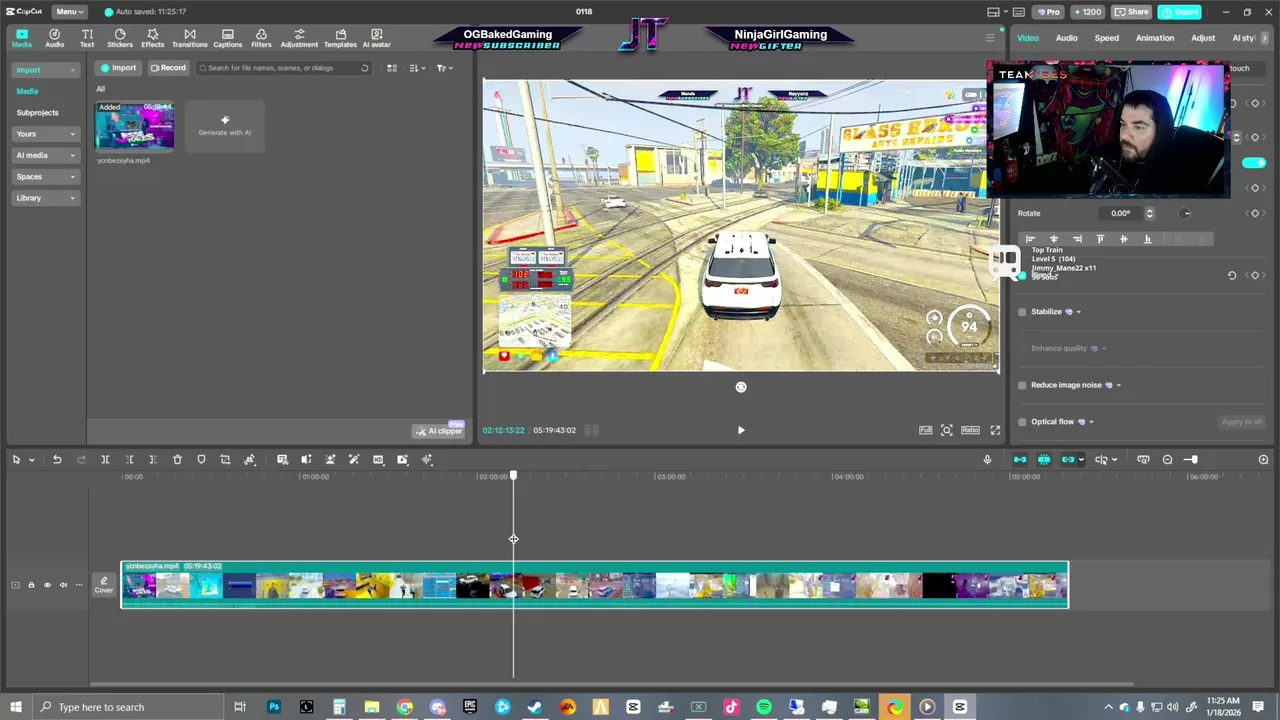
Task: Switch to the Audio inspector tab
Action: click(x=1067, y=38)
